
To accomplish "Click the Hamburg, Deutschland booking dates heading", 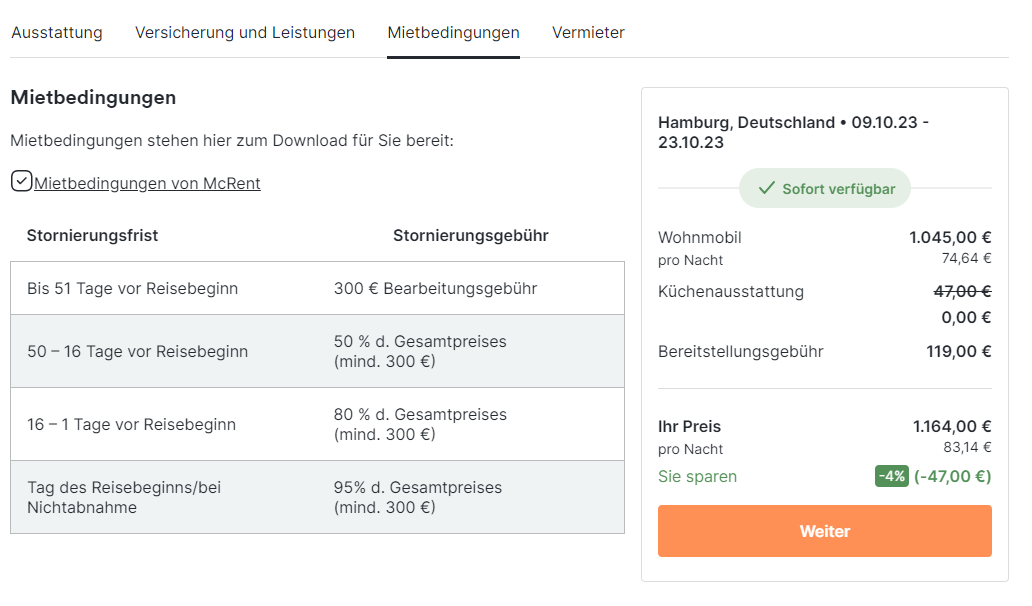I will pyautogui.click(x=793, y=132).
